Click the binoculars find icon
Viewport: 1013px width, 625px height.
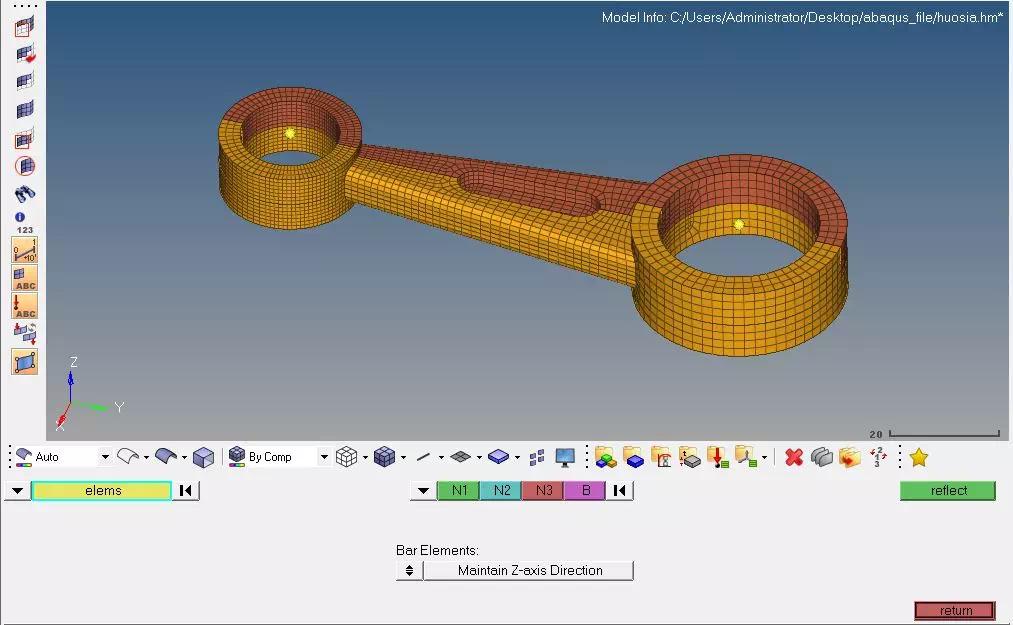point(25,193)
